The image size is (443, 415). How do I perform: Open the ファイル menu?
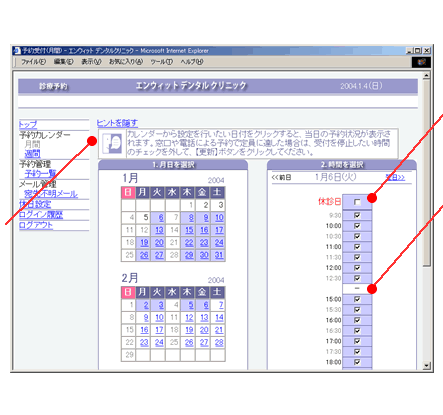(x=33, y=62)
